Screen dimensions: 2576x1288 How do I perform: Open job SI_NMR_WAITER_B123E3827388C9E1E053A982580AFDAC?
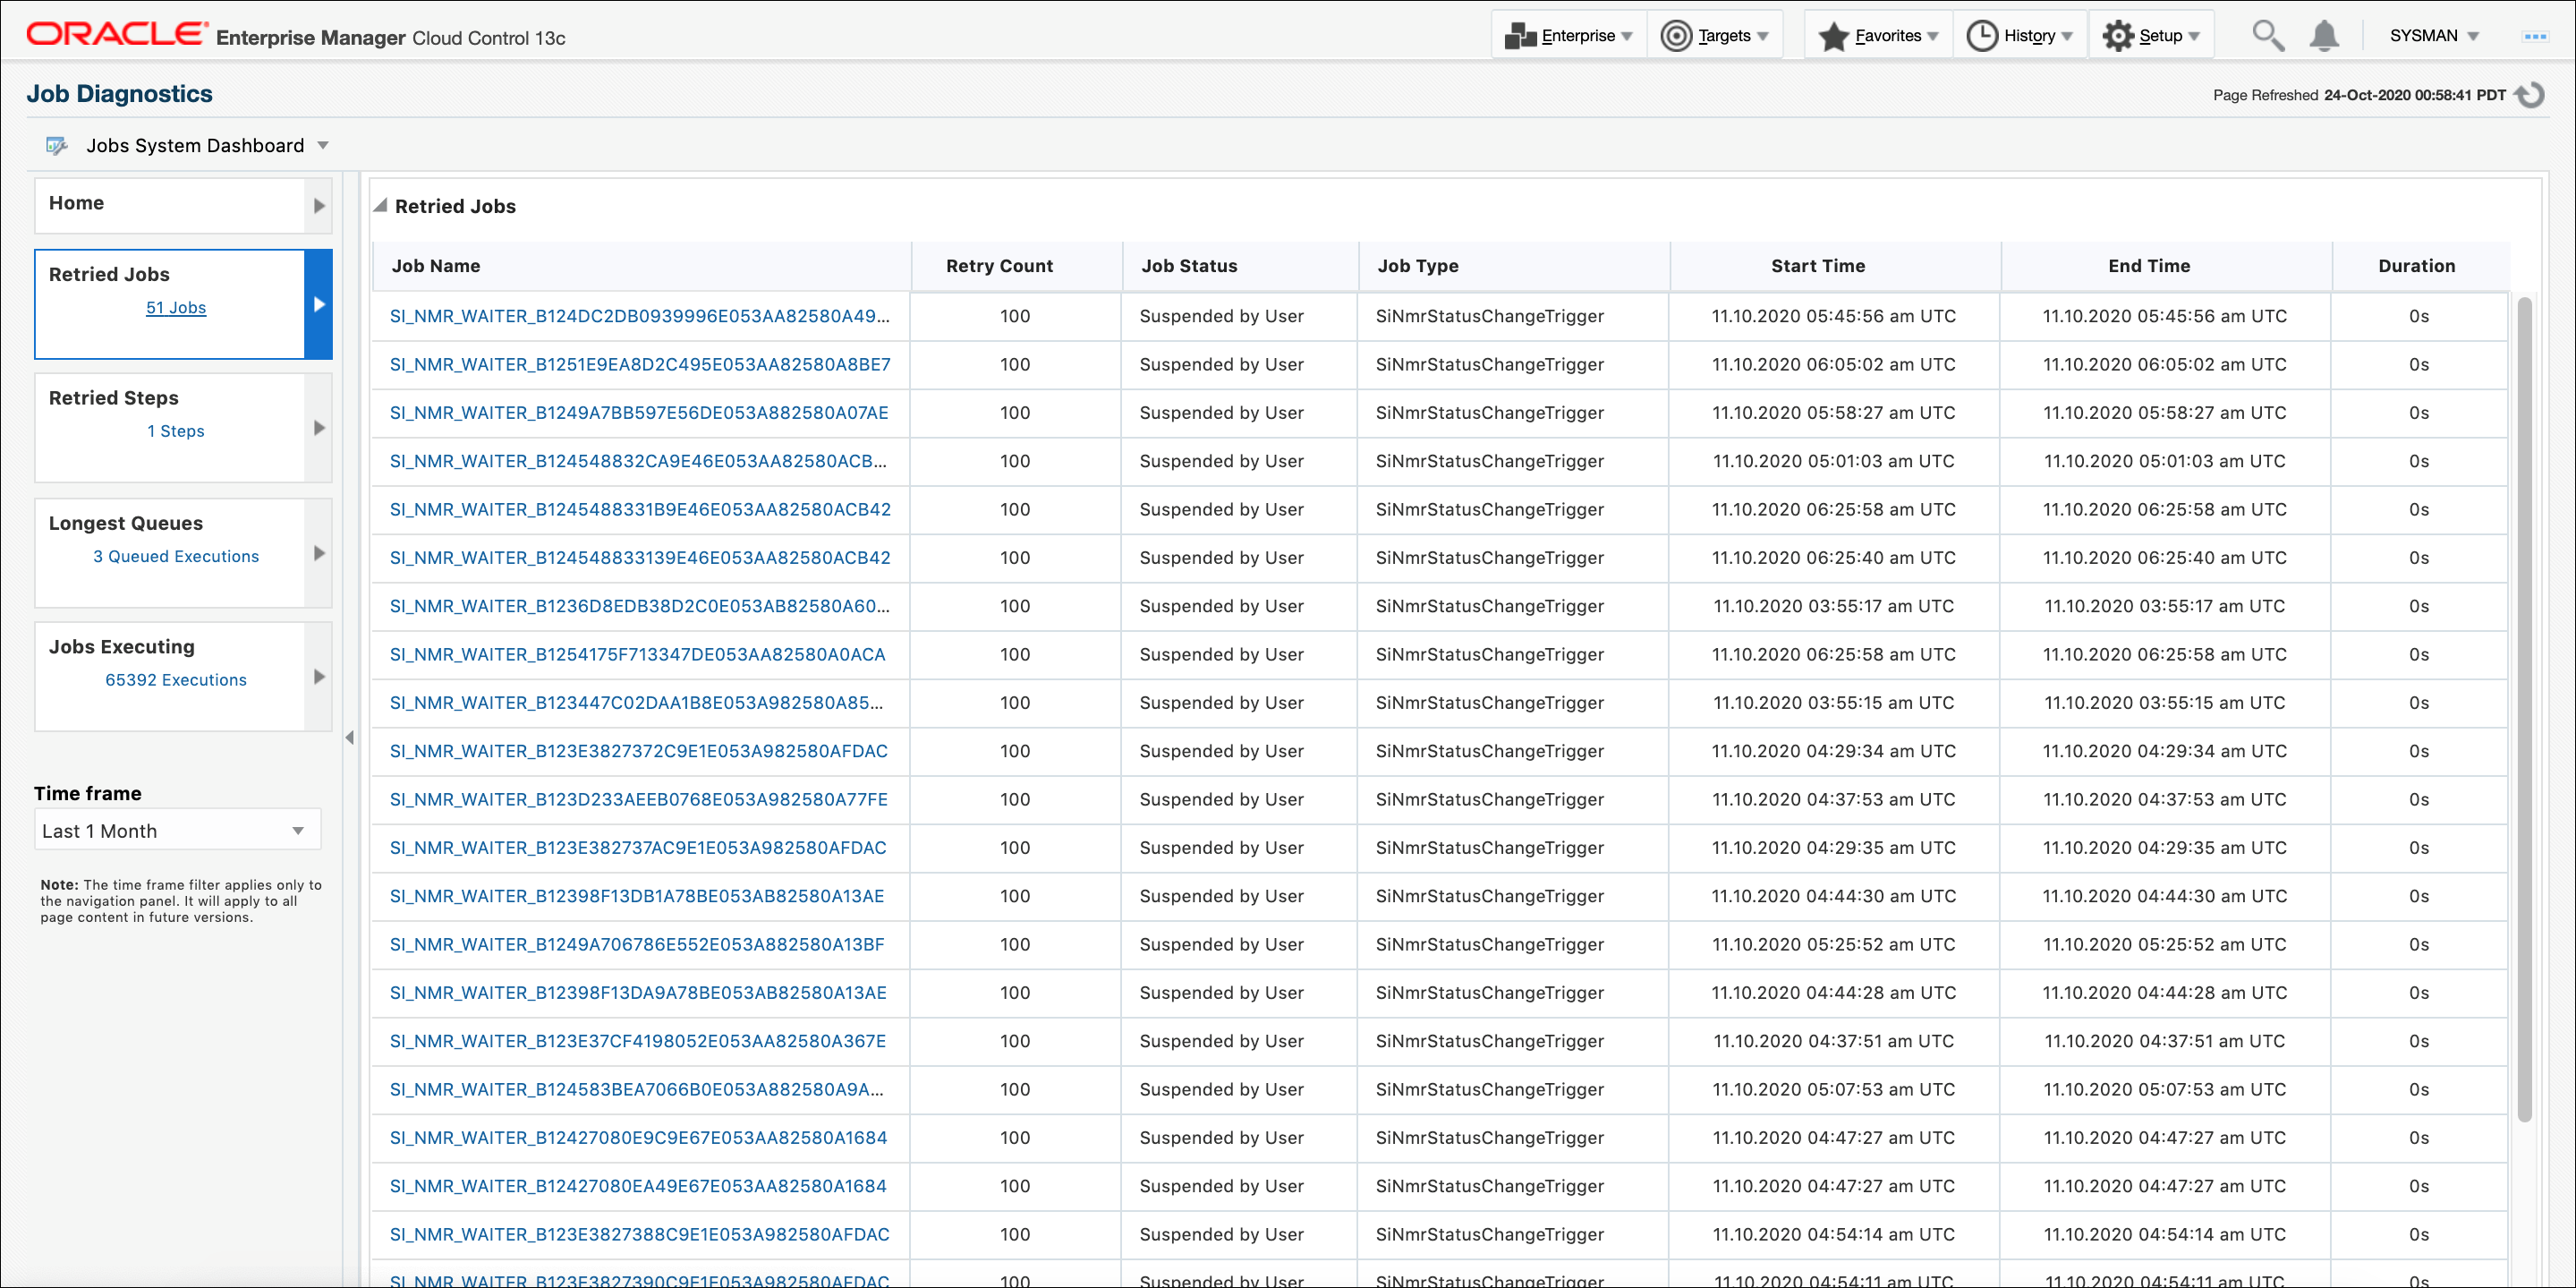point(639,1235)
